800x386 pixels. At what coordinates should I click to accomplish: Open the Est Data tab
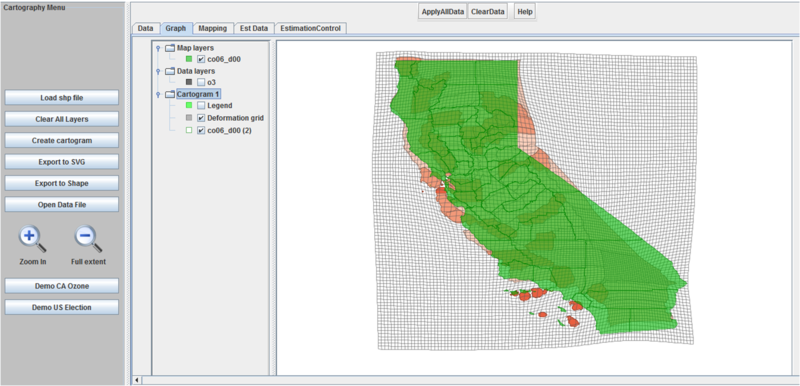pos(254,29)
